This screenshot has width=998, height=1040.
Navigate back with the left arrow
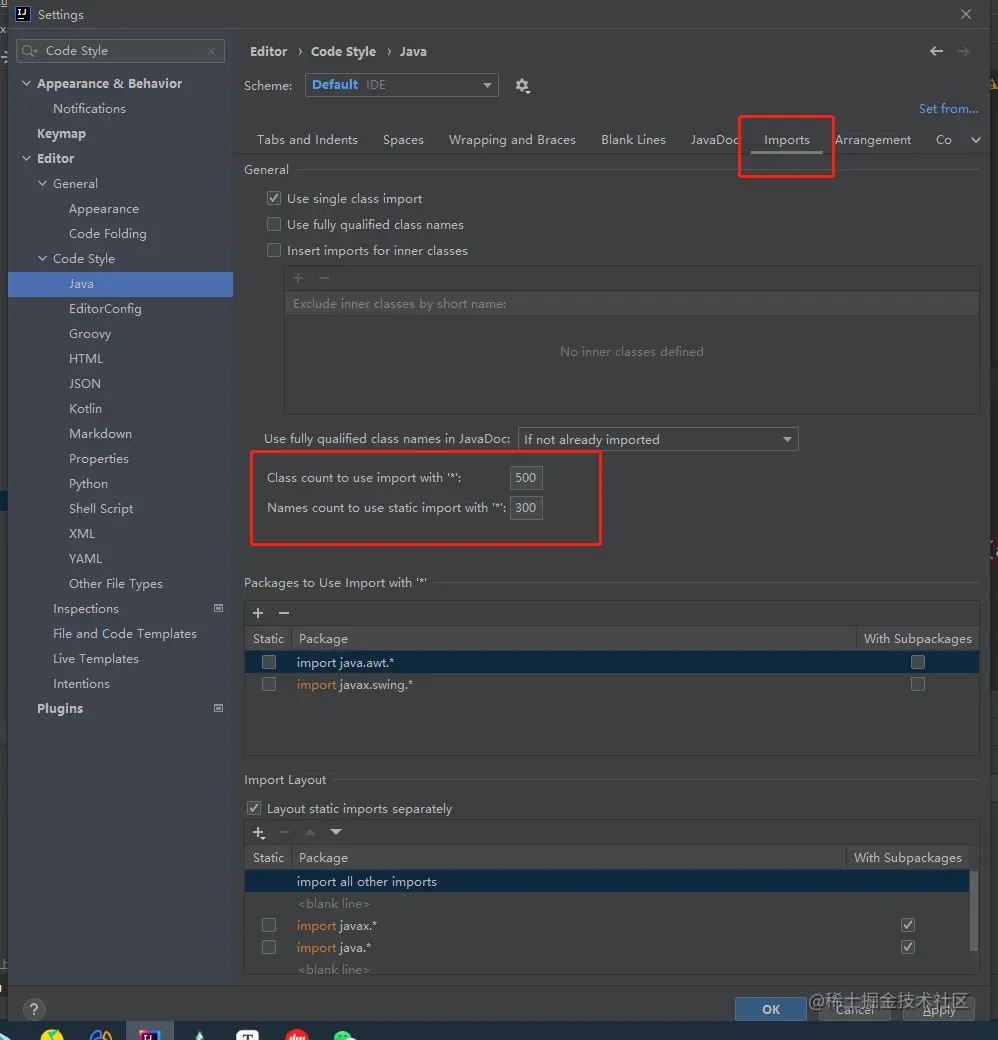tap(936, 51)
